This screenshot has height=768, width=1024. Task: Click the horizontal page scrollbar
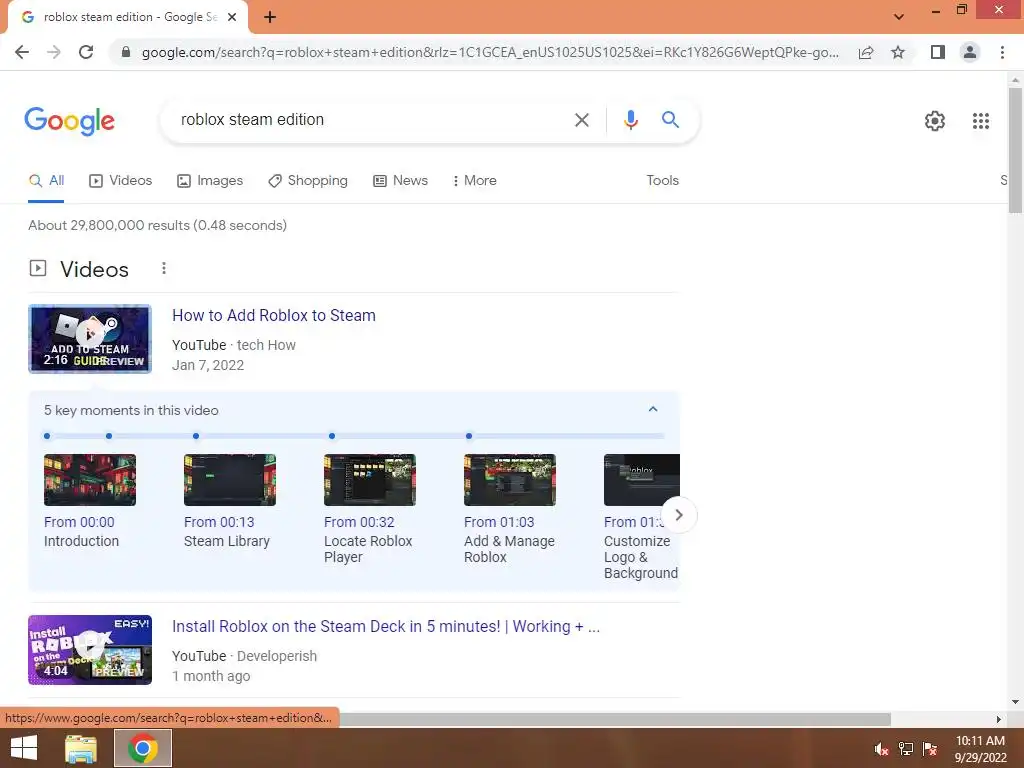614,719
